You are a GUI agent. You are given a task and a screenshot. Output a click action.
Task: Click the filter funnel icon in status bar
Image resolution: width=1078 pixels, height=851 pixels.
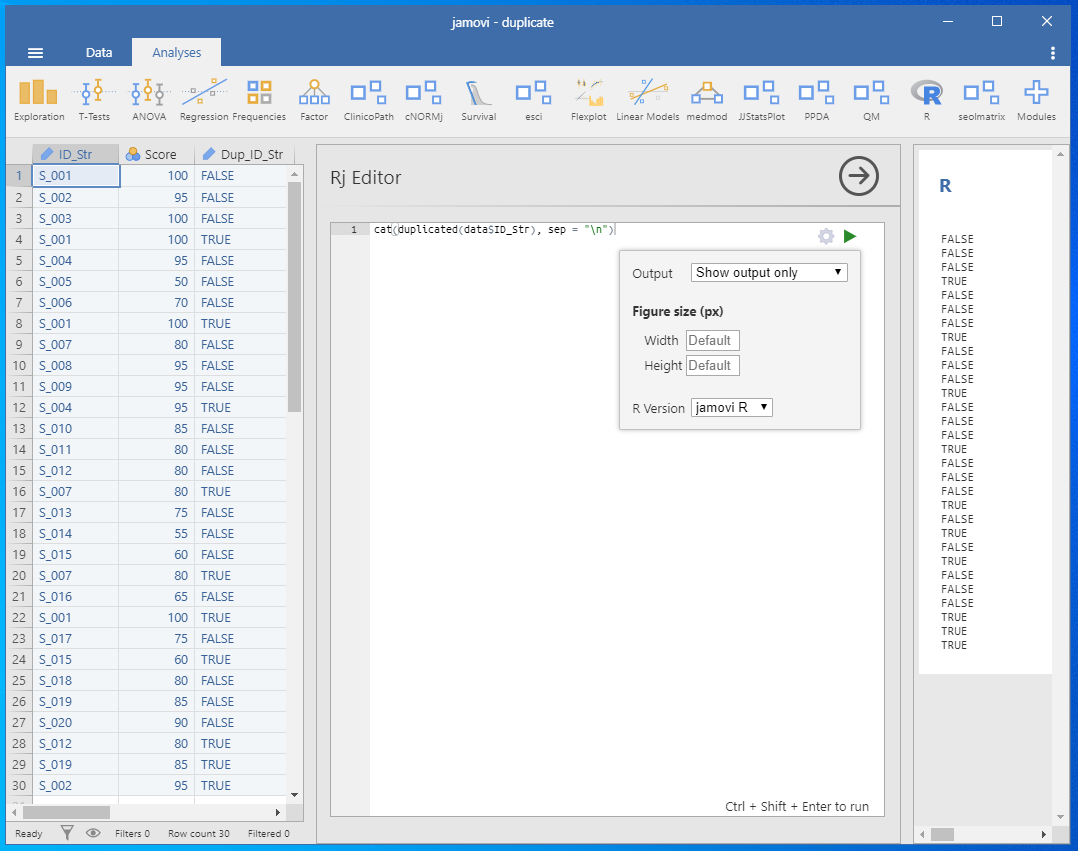click(x=67, y=833)
